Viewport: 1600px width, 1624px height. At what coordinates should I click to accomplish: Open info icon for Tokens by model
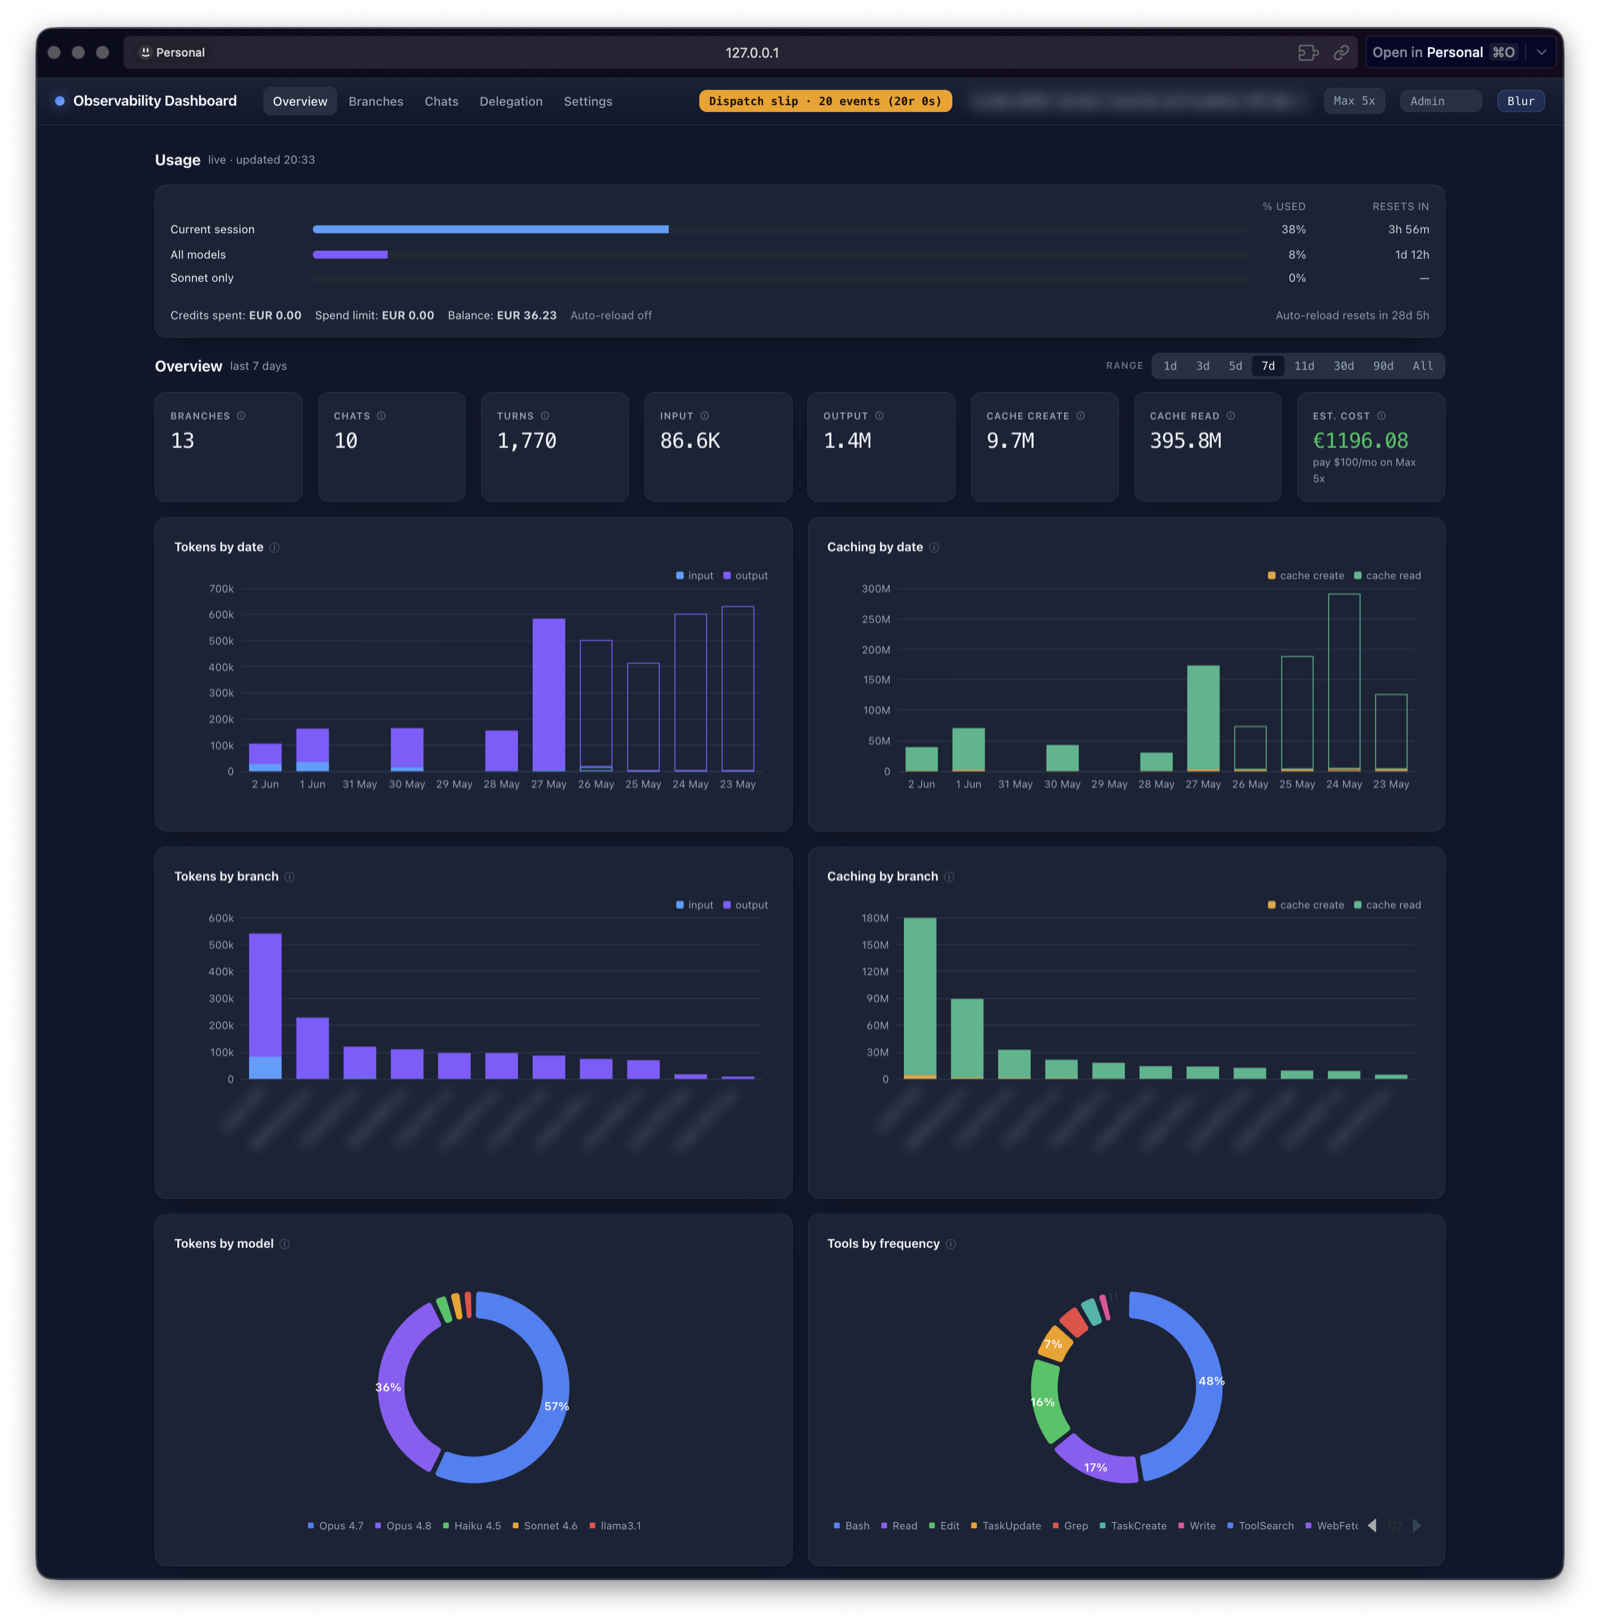coord(285,1244)
